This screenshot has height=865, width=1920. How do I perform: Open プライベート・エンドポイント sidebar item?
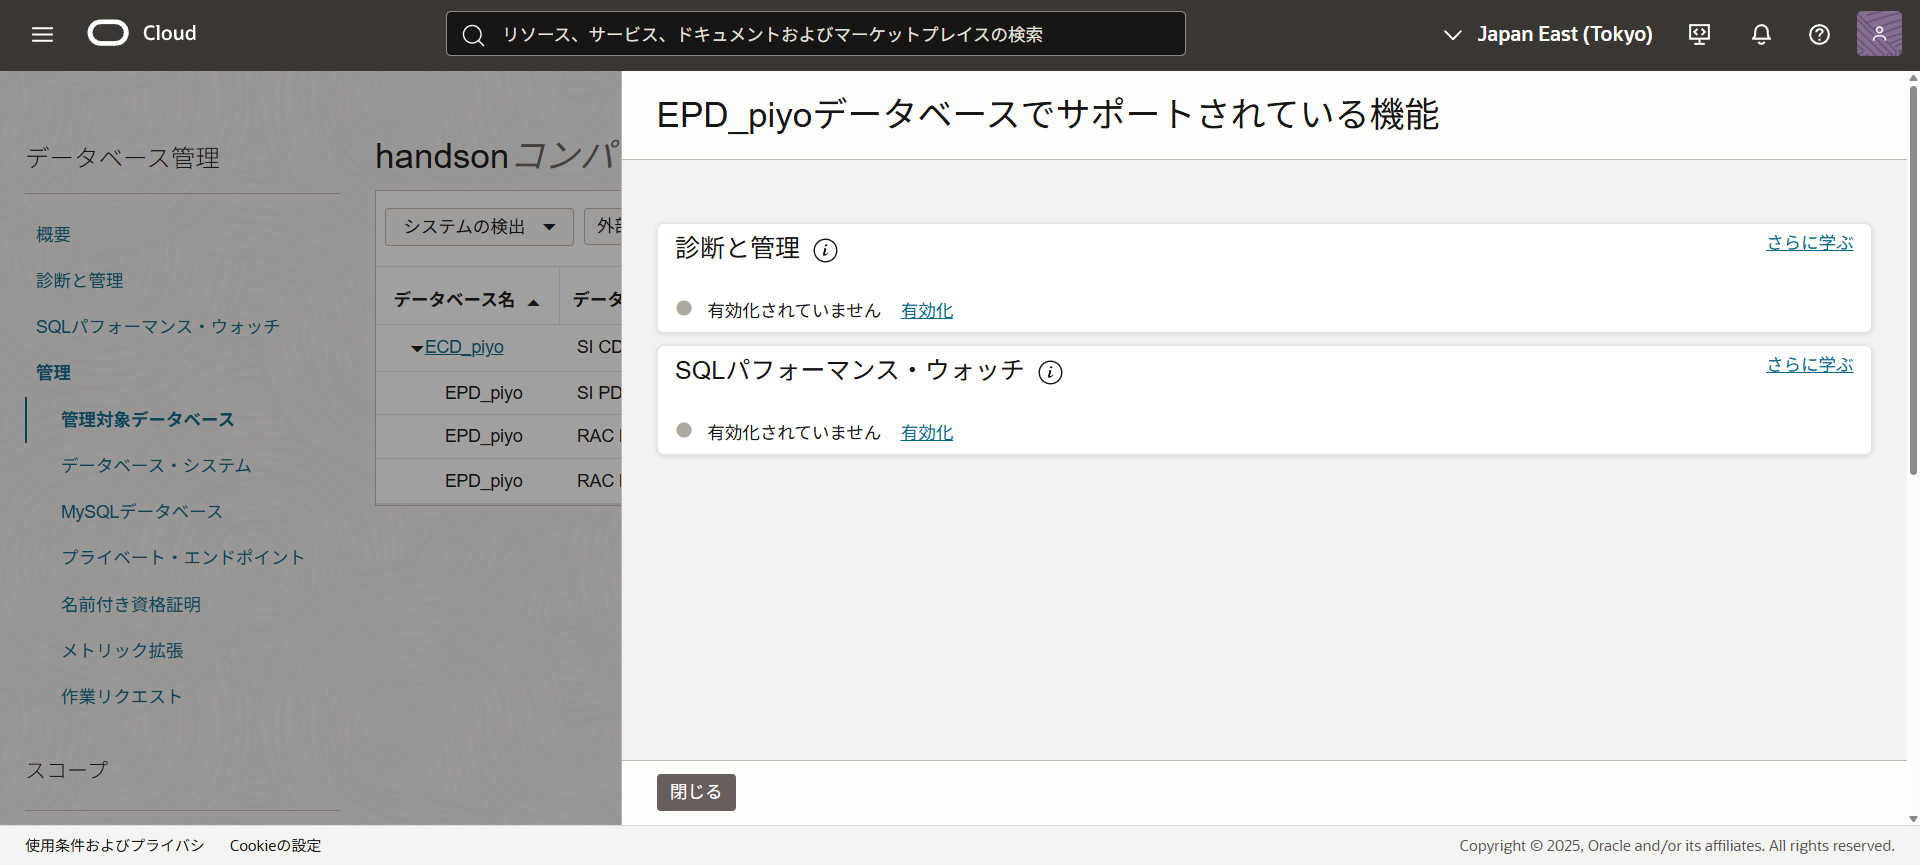(x=183, y=557)
